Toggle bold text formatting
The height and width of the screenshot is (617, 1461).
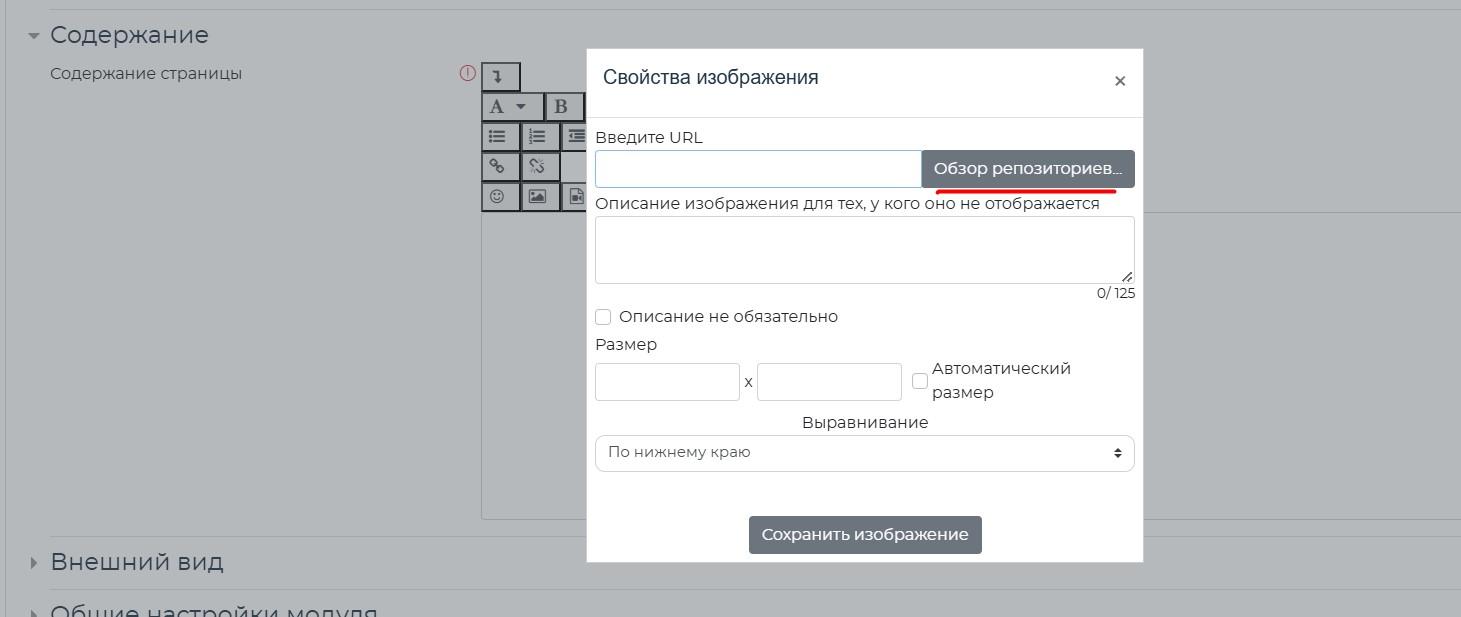point(562,107)
